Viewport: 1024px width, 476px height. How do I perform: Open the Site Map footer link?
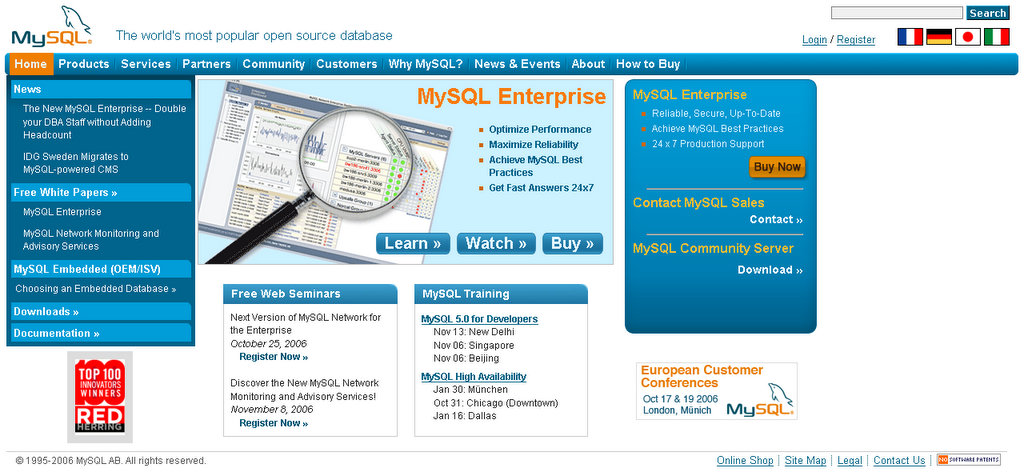pos(805,460)
